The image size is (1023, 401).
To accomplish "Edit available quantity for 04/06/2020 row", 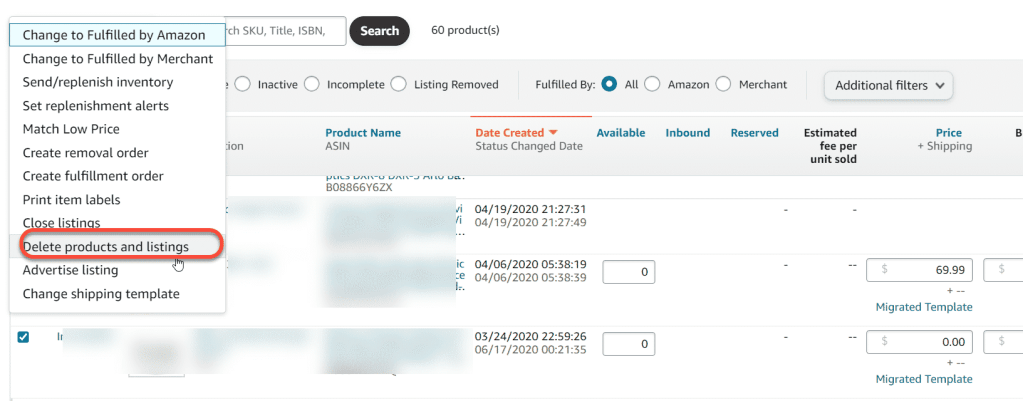I will click(x=628, y=272).
